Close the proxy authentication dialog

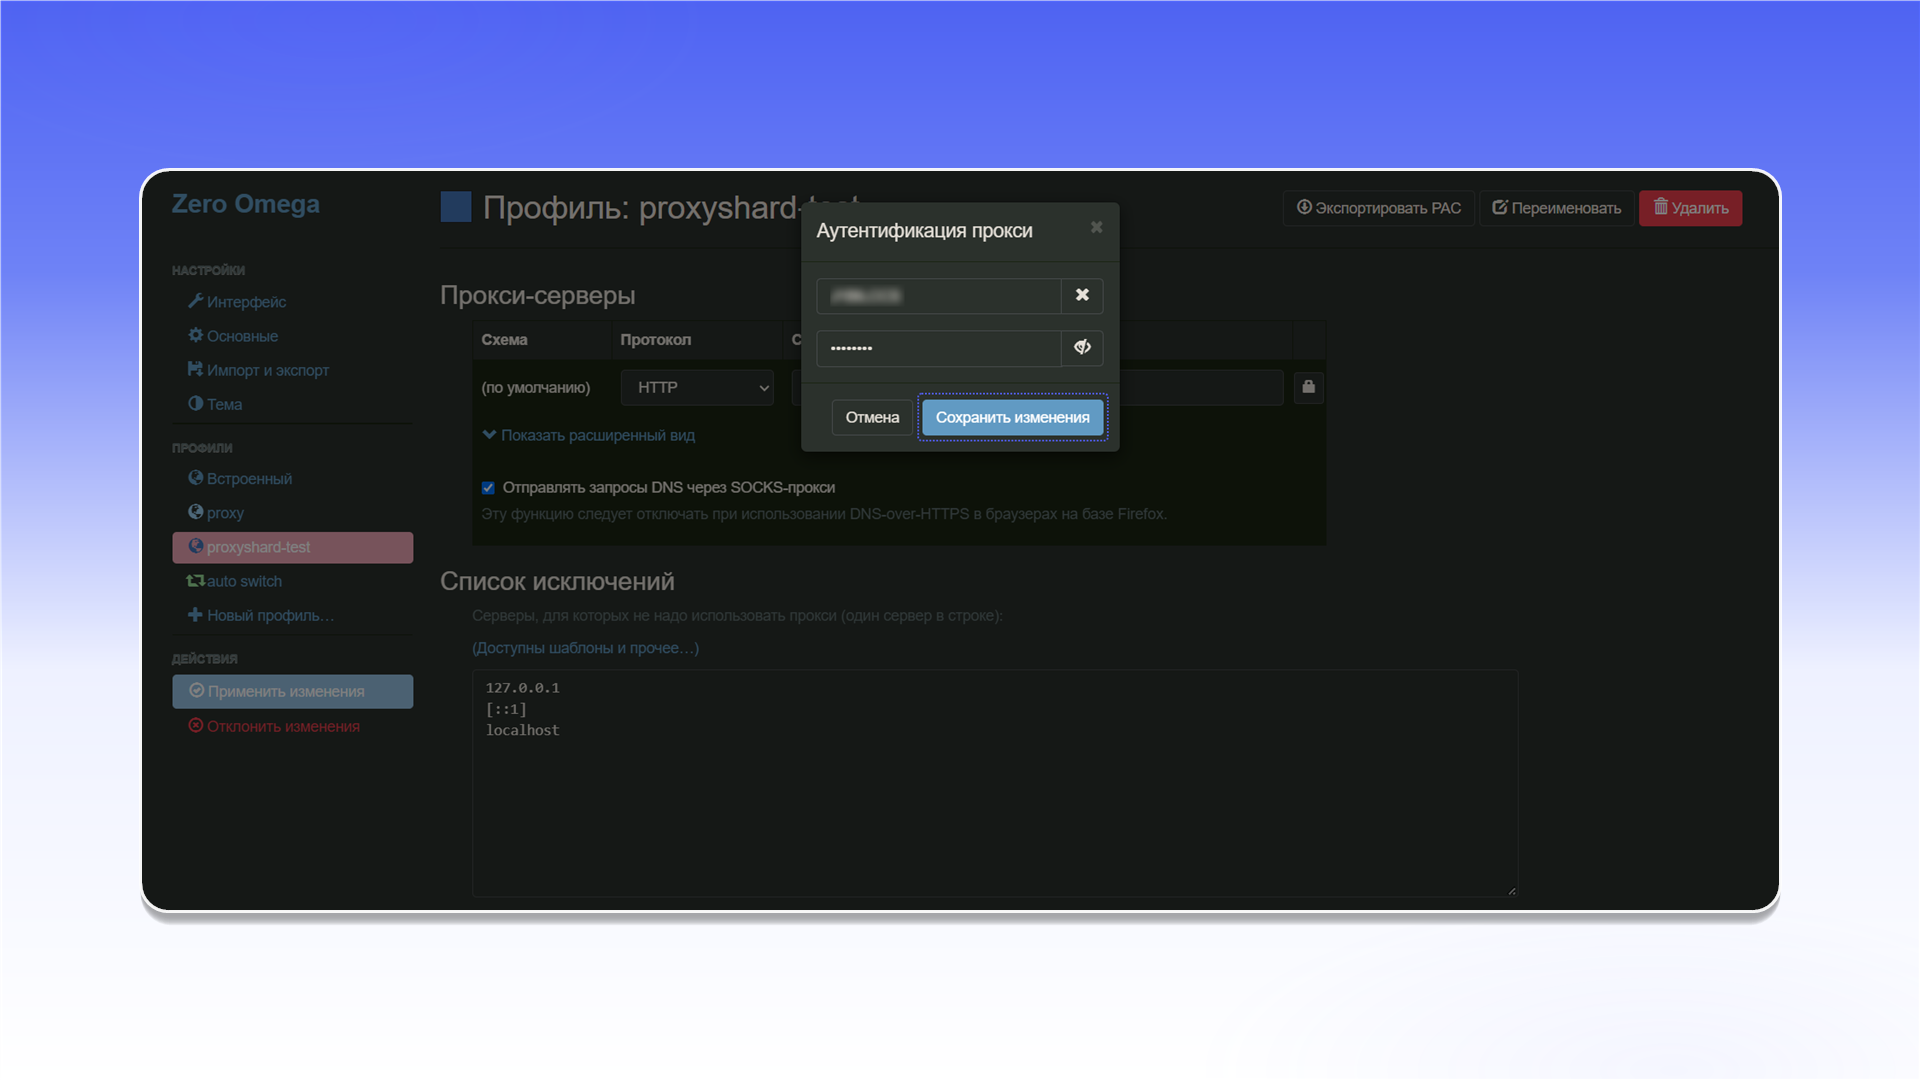pos(1096,228)
